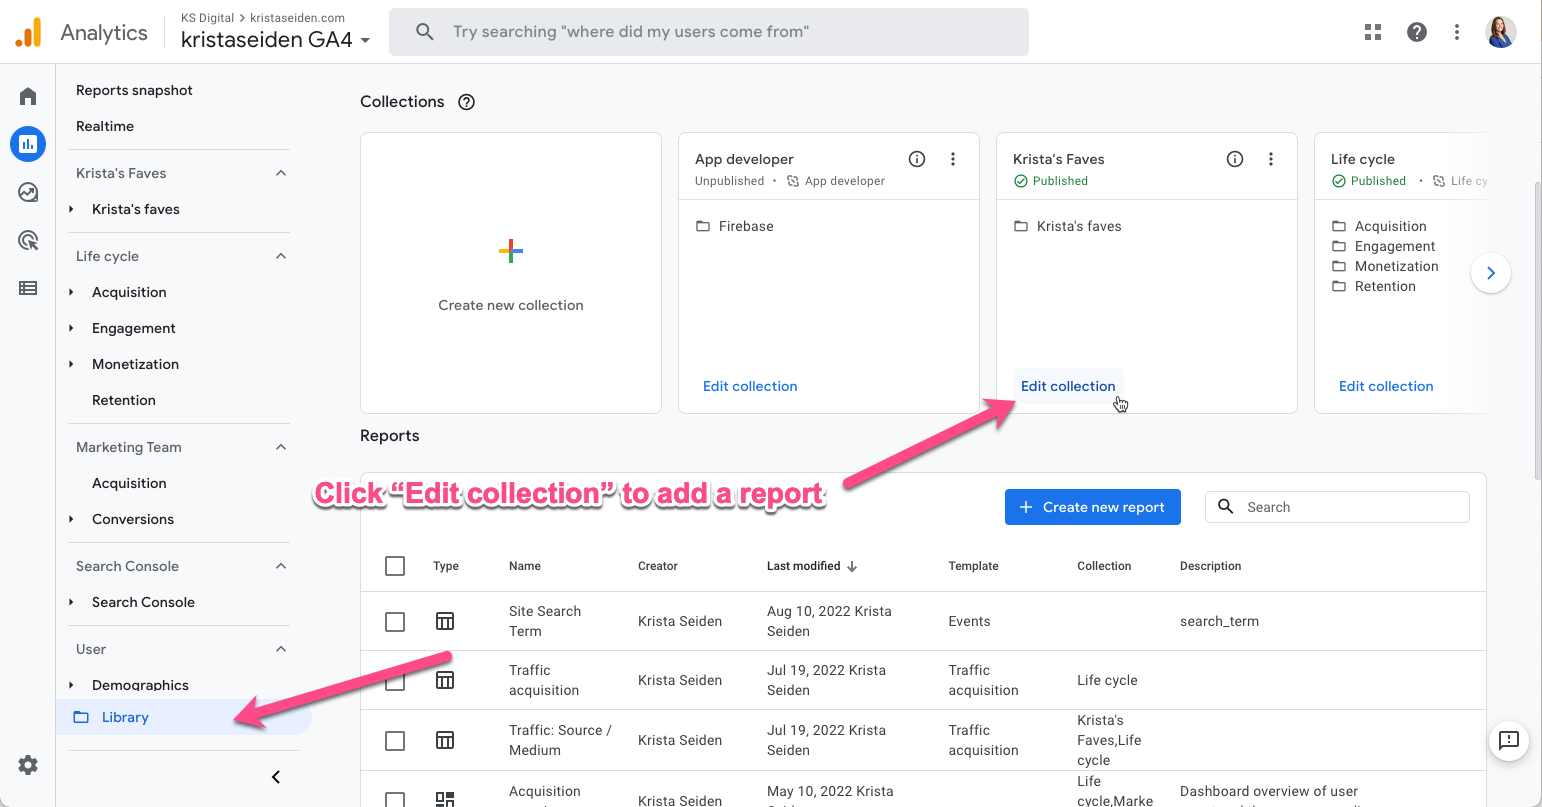Sort reports by the Name column
The width and height of the screenshot is (1542, 807).
(x=525, y=566)
